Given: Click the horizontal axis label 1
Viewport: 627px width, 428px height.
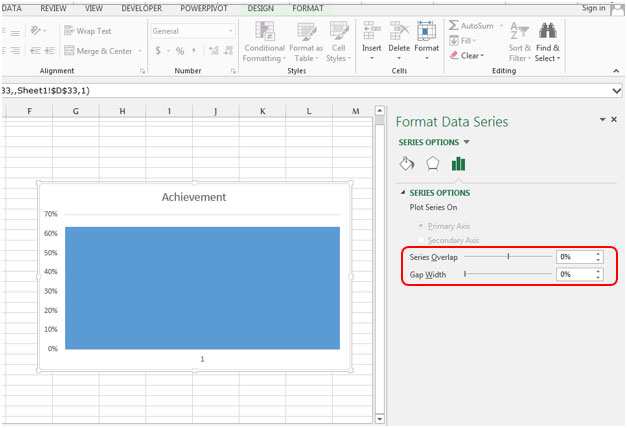Looking at the screenshot, I should [202, 359].
